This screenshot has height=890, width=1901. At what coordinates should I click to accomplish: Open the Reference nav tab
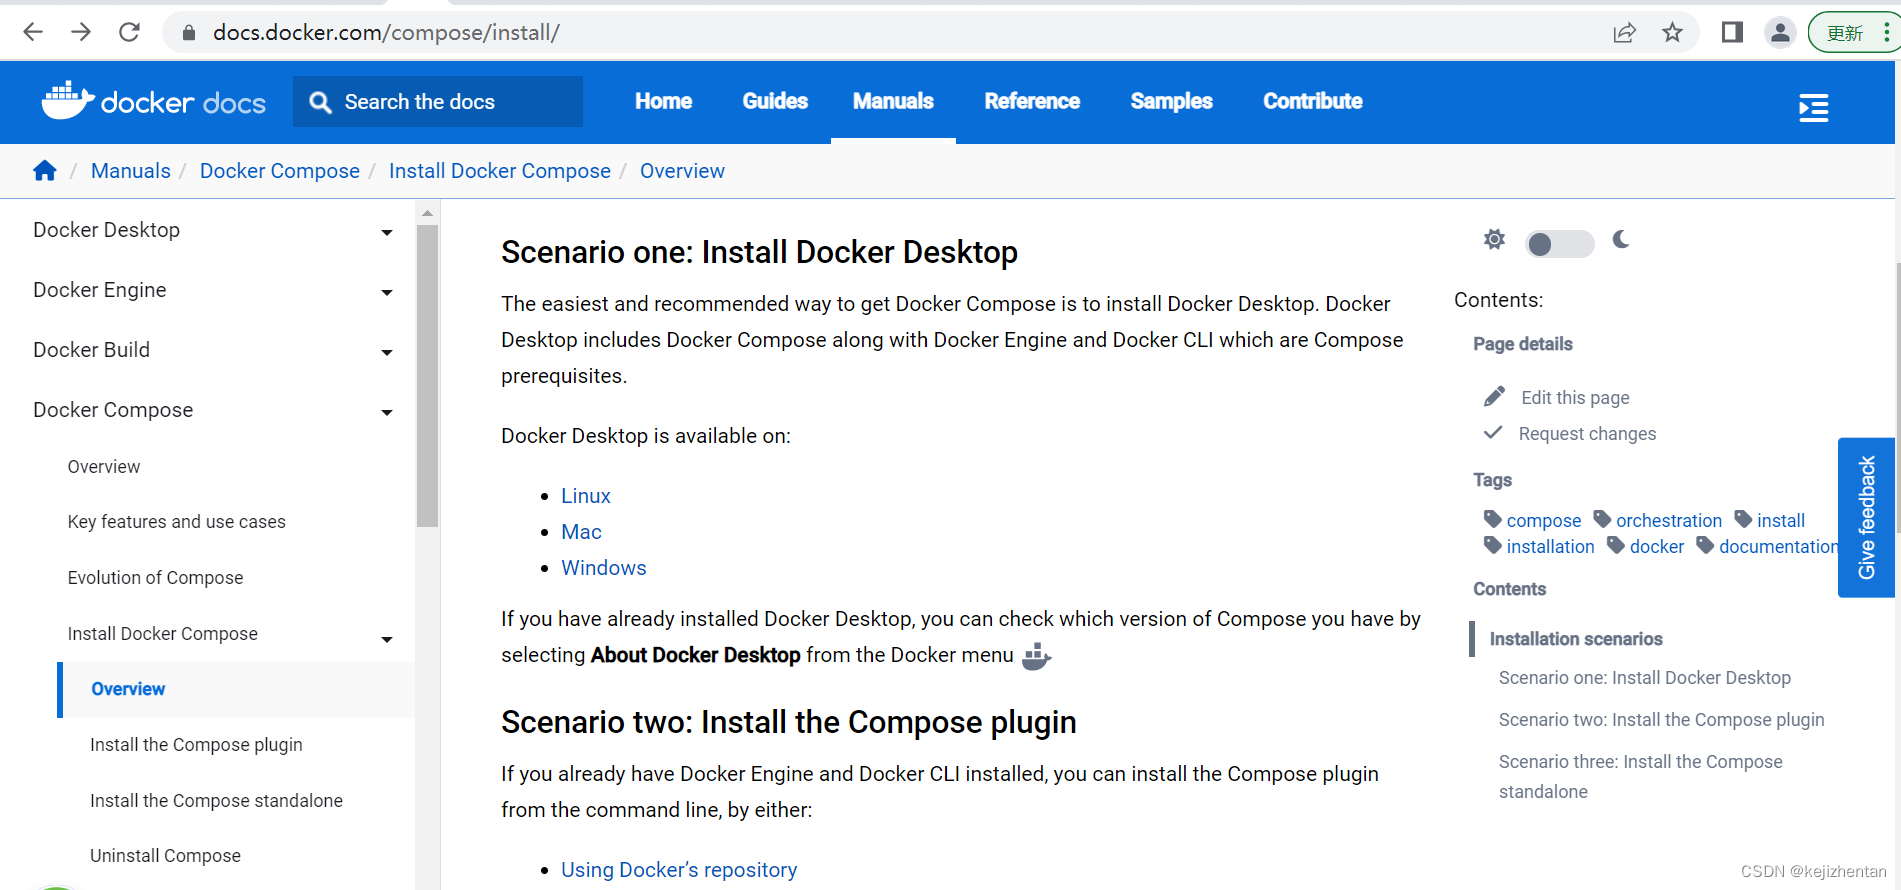(x=1032, y=101)
